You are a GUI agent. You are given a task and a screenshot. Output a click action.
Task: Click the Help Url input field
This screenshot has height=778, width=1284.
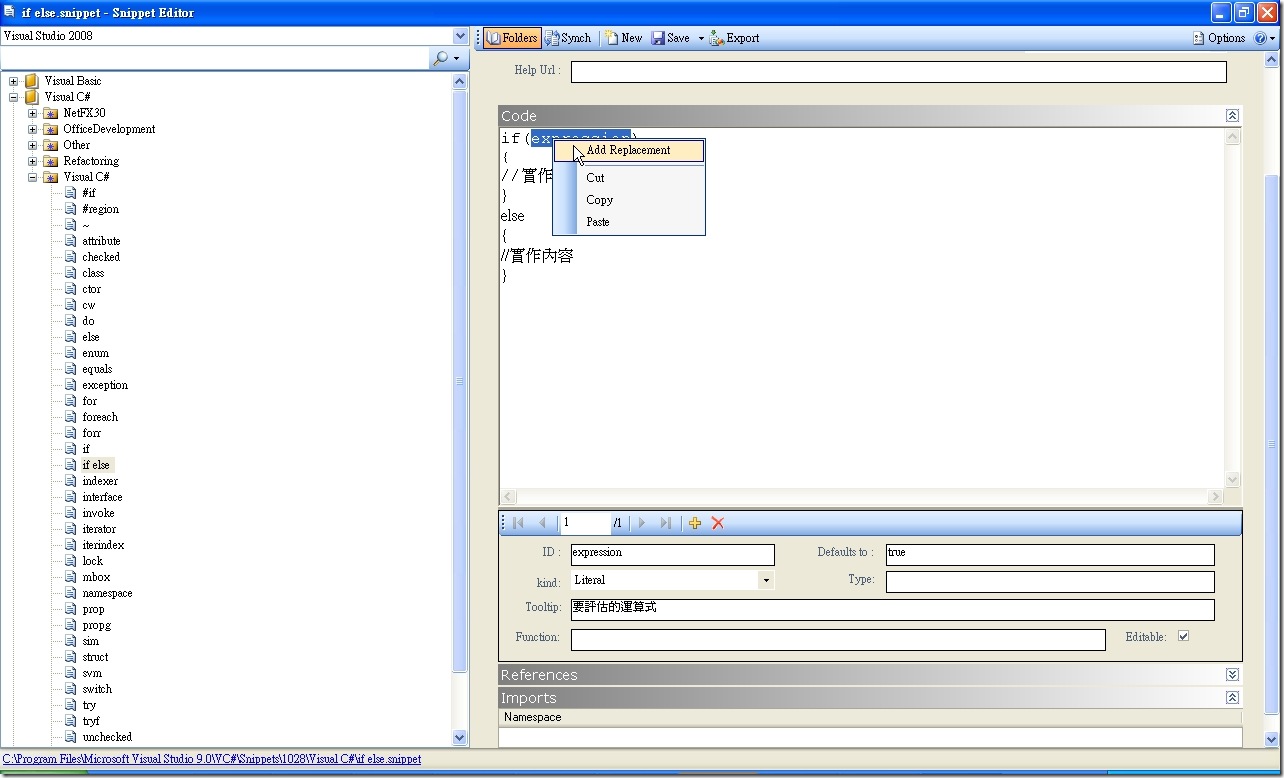click(x=898, y=72)
